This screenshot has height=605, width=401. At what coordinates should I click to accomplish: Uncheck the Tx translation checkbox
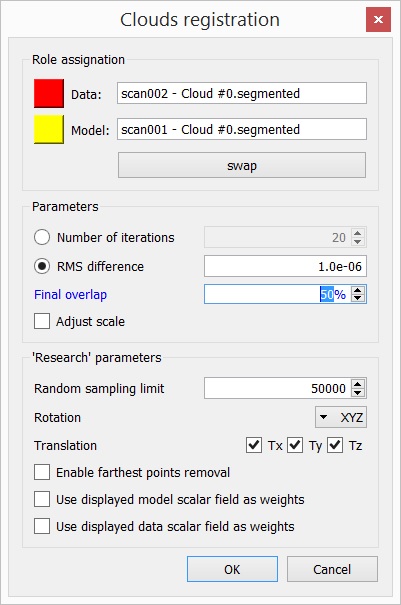coord(254,445)
